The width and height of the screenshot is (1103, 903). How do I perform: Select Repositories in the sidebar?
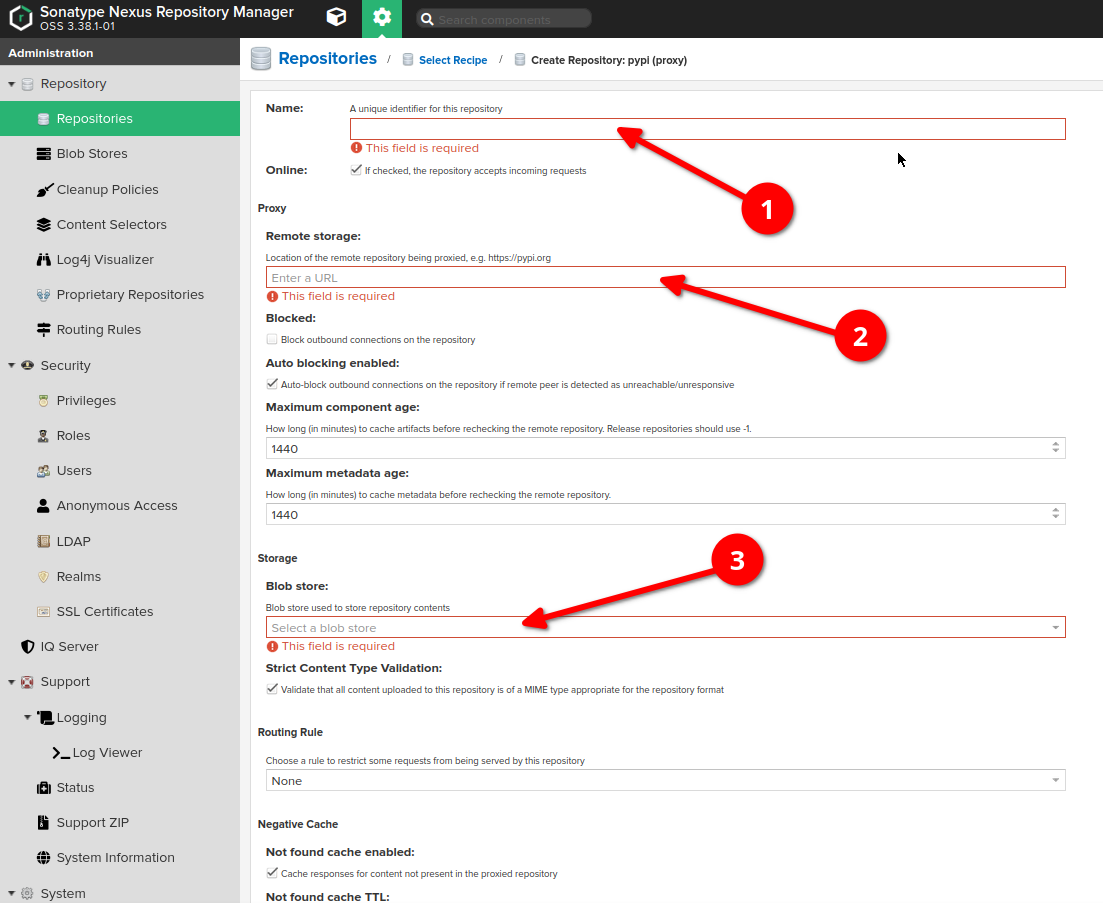click(120, 118)
